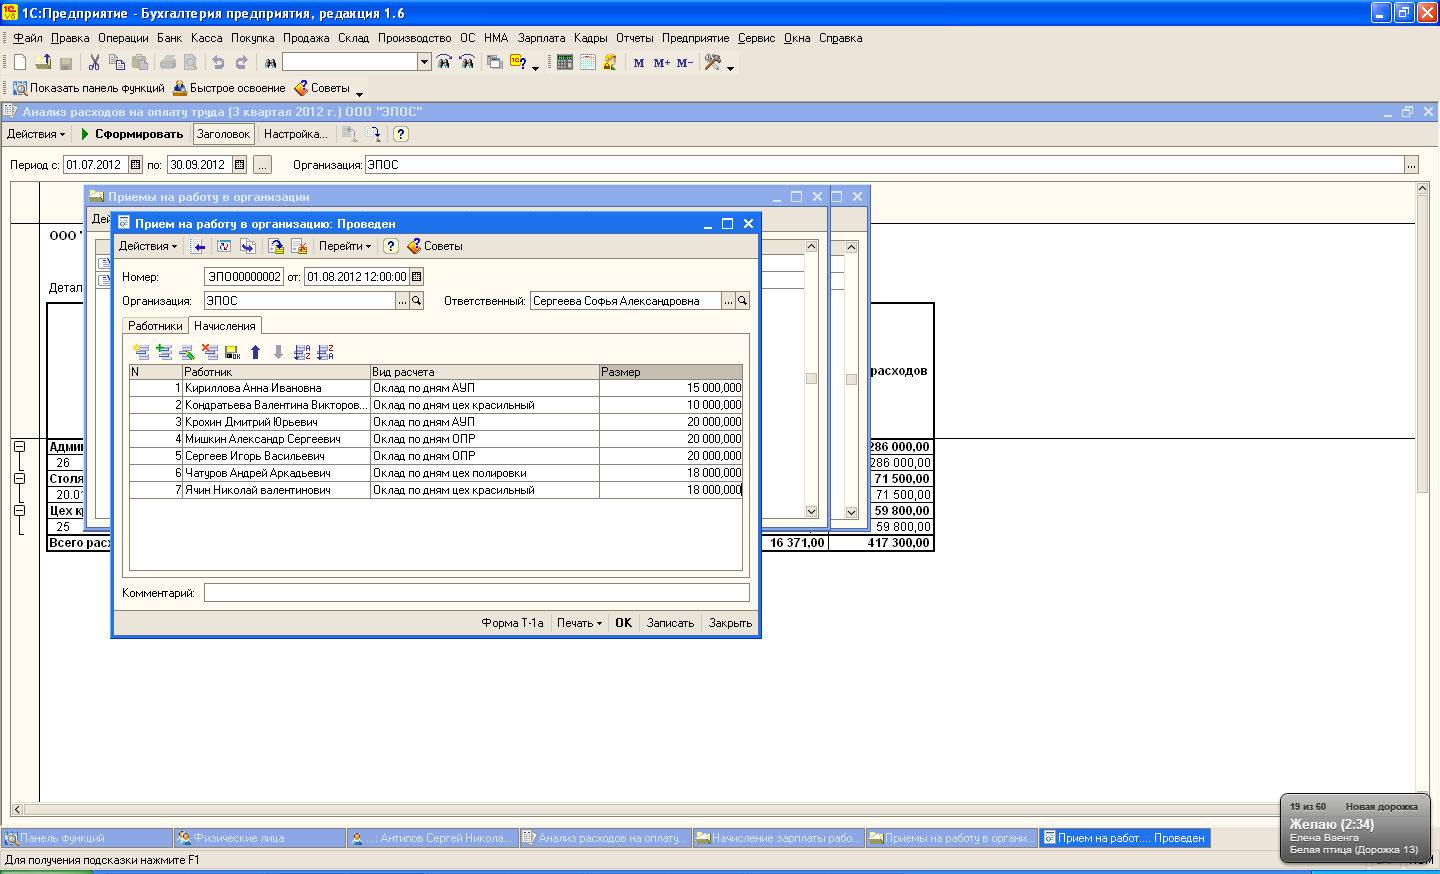Click the binoculars Find icon beside the search box
1440x874 pixels.
point(270,62)
